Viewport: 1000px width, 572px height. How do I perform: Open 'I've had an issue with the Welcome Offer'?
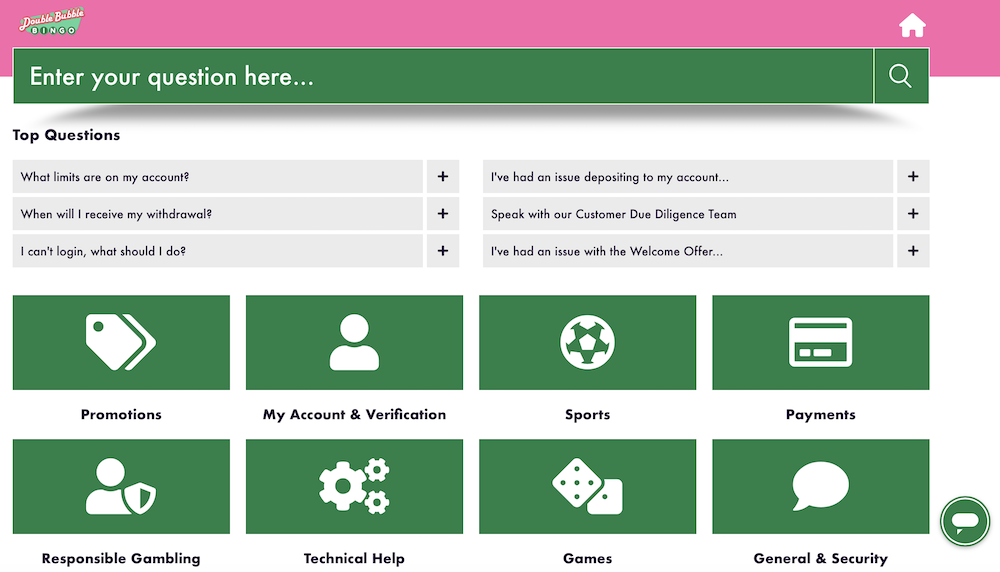click(688, 251)
